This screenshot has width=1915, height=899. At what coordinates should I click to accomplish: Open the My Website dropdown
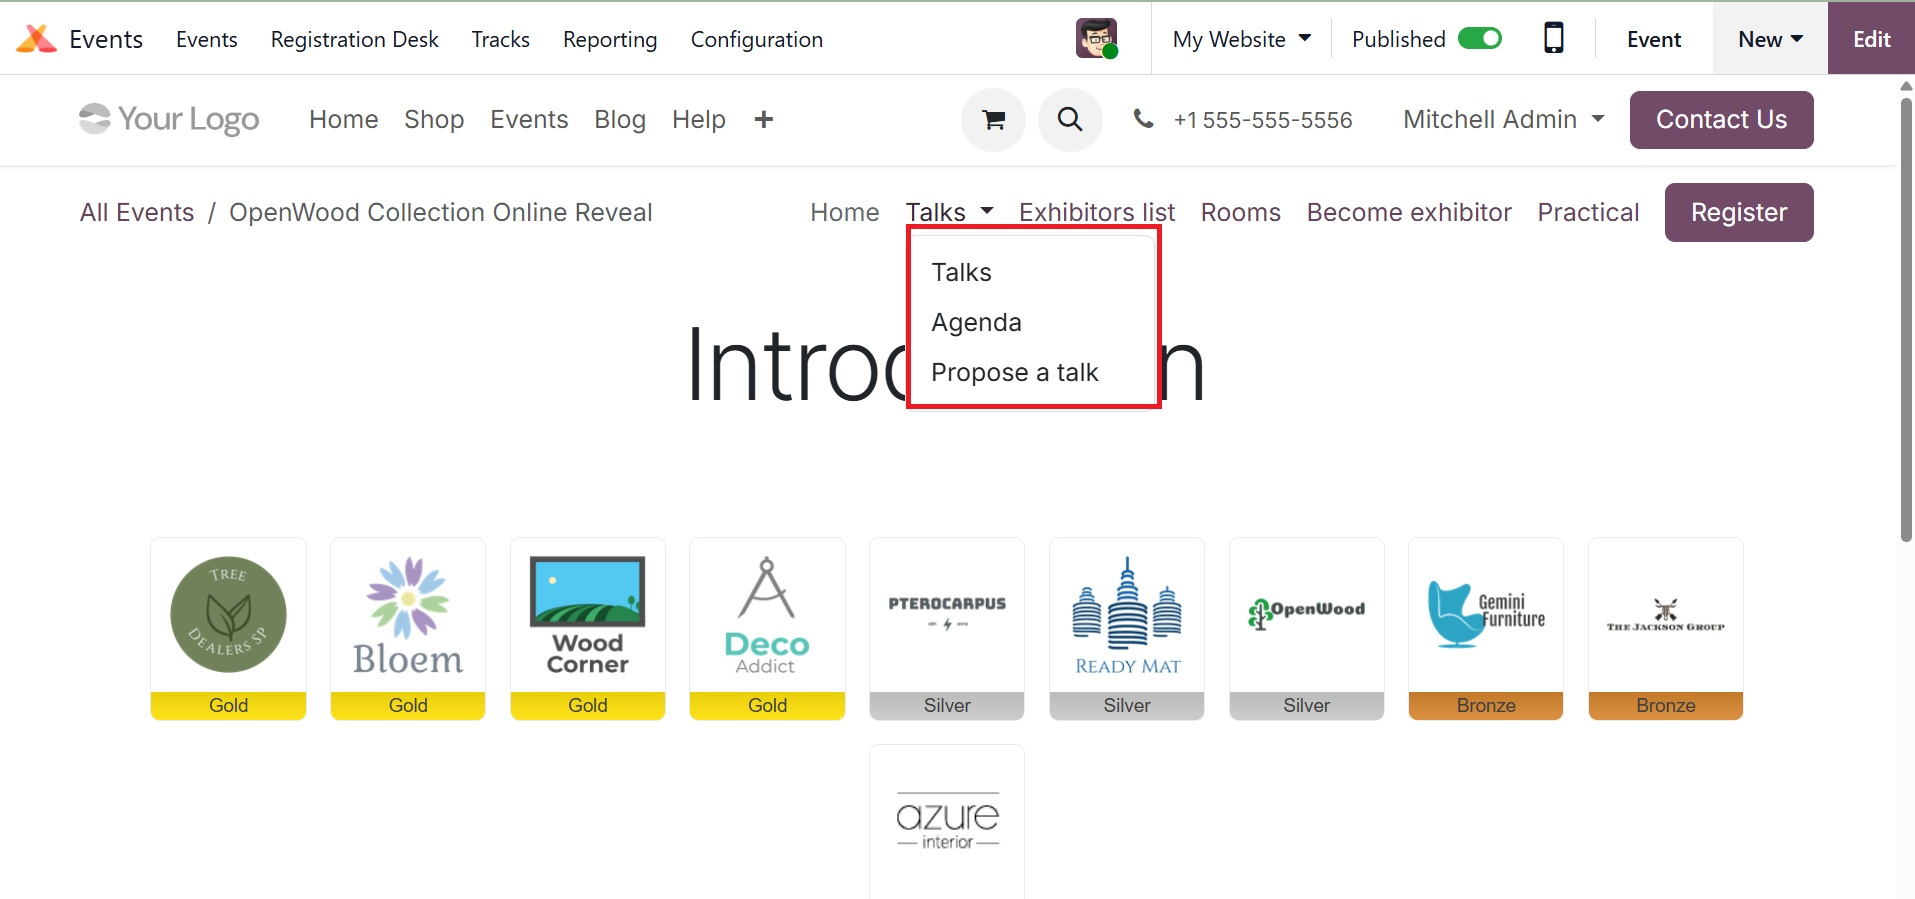tap(1241, 39)
